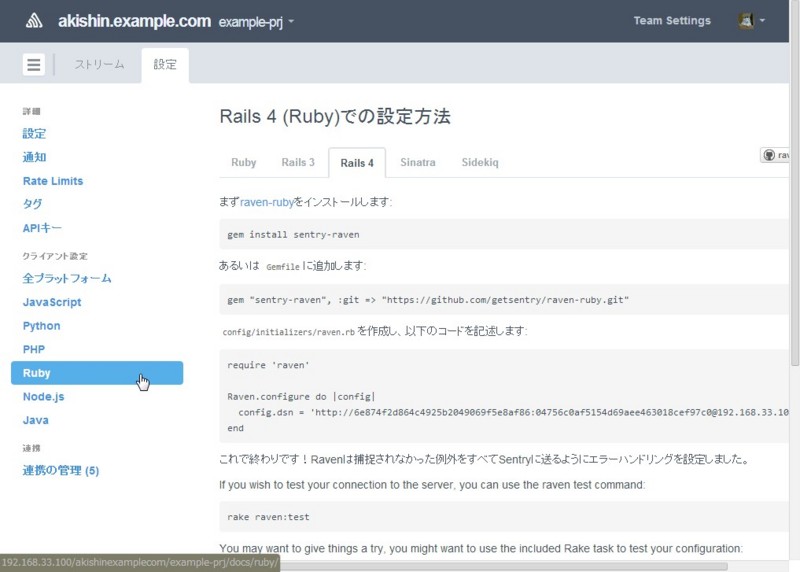Open the hamburger menu button
The height and width of the screenshot is (572, 800).
point(34,65)
